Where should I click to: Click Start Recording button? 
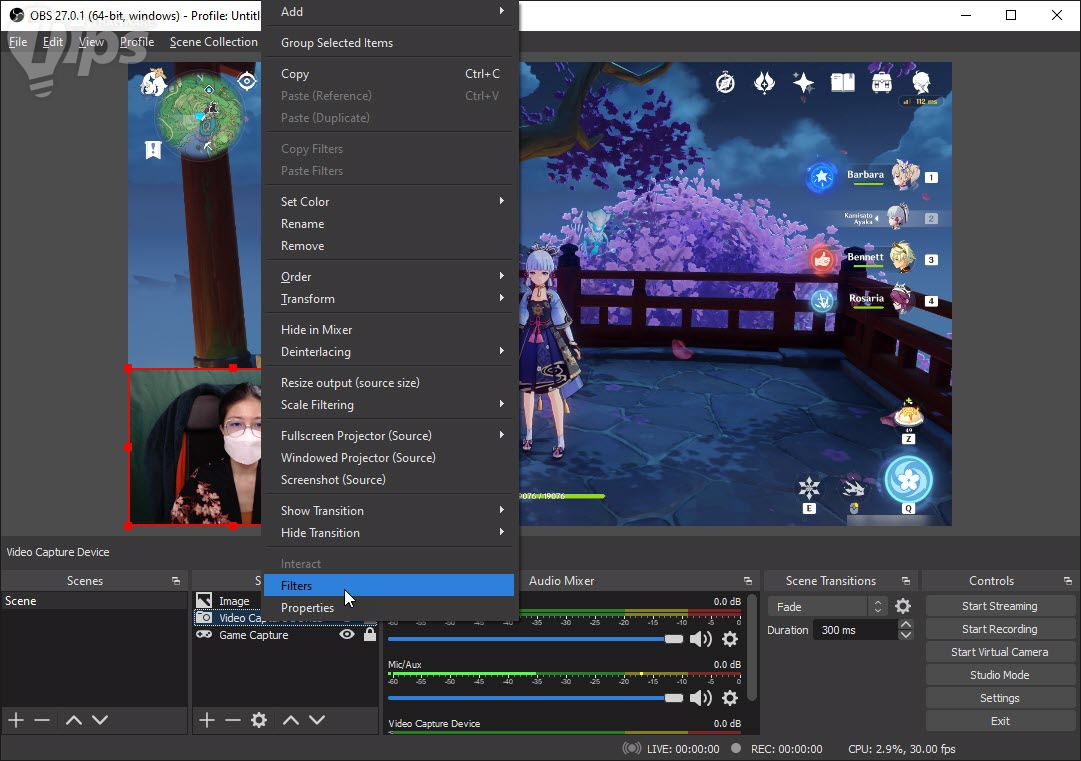(x=999, y=629)
